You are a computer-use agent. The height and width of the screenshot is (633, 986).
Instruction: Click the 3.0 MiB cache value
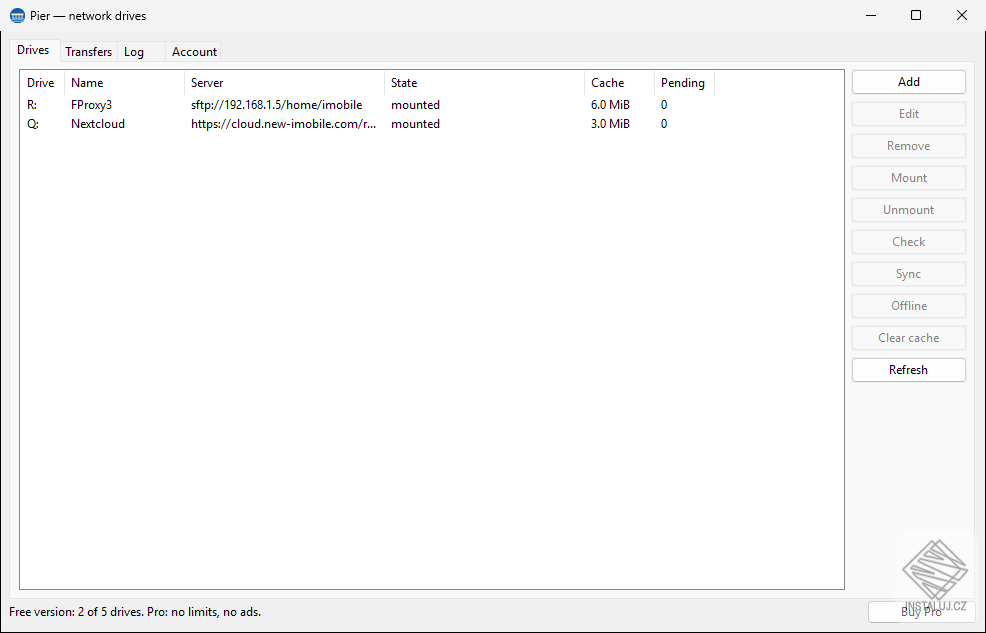[x=610, y=124]
